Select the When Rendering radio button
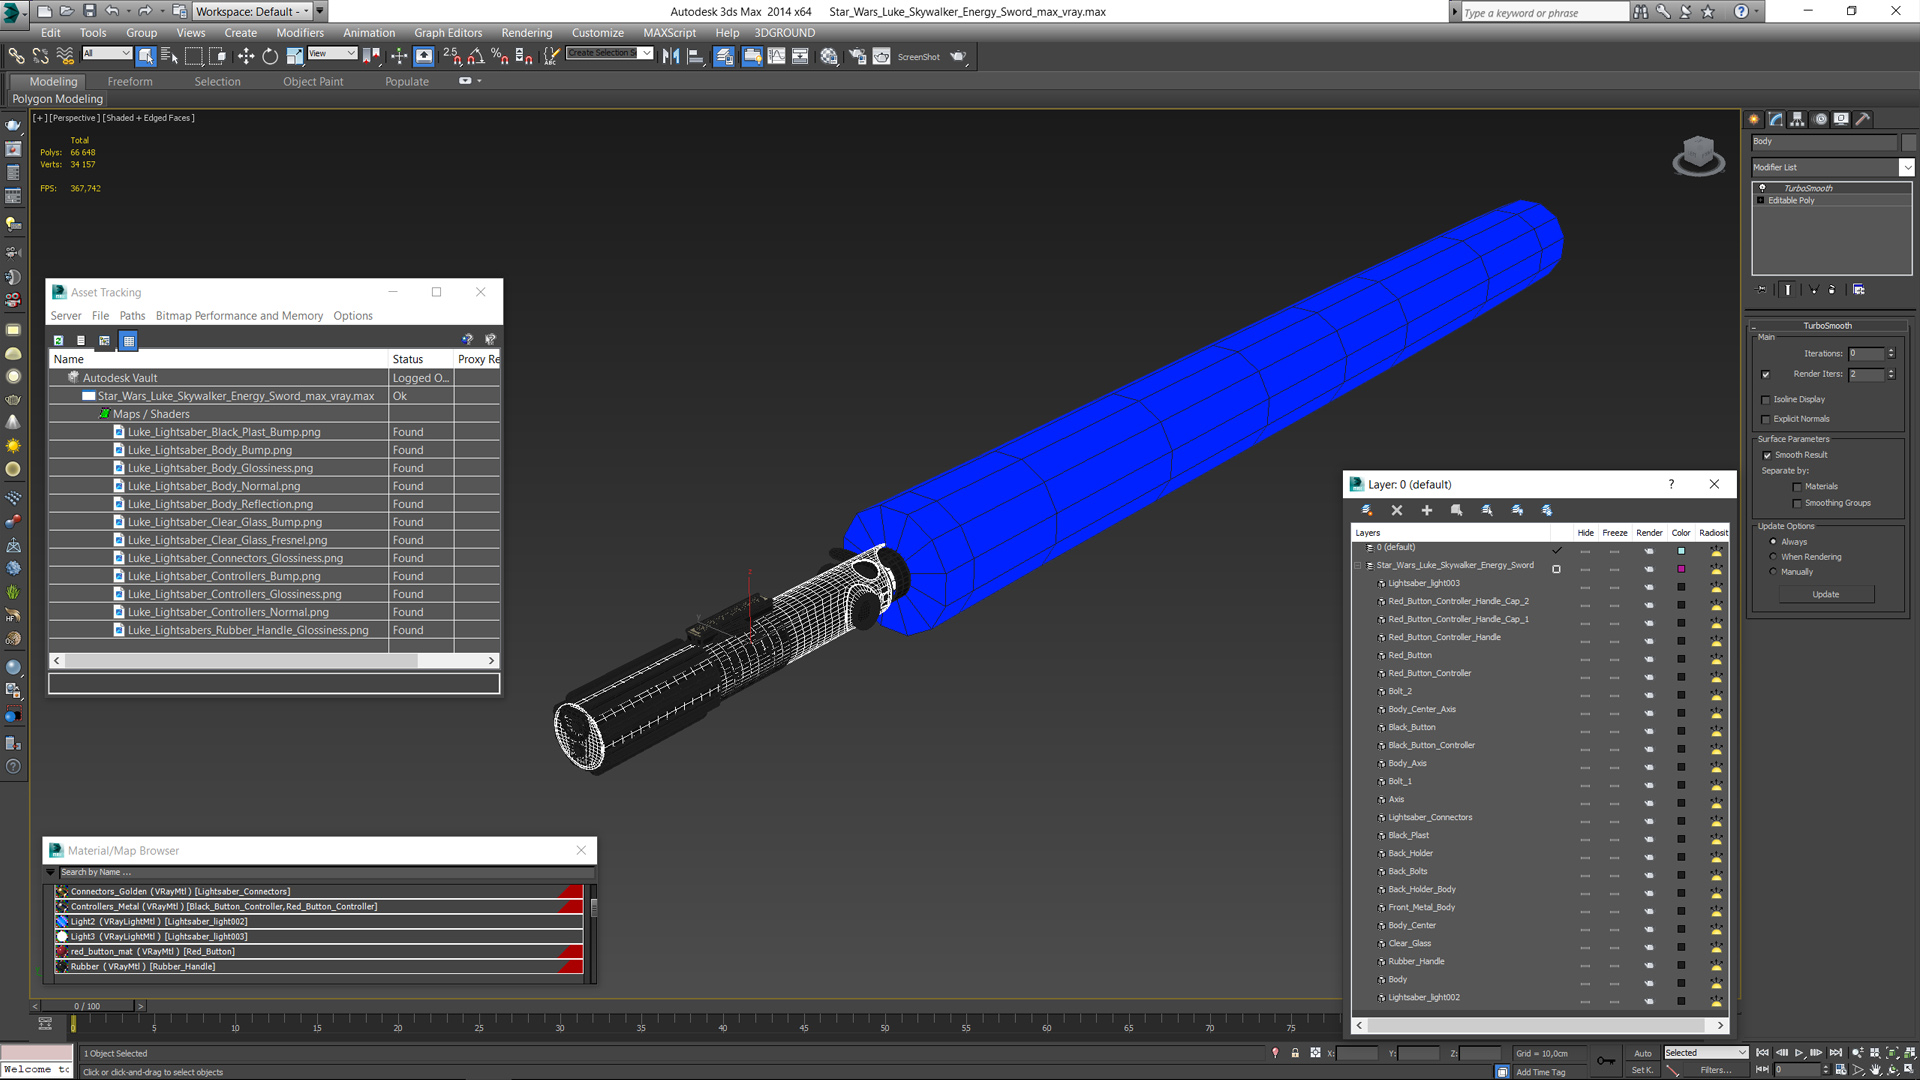Viewport: 1920px width, 1080px height. tap(1773, 557)
